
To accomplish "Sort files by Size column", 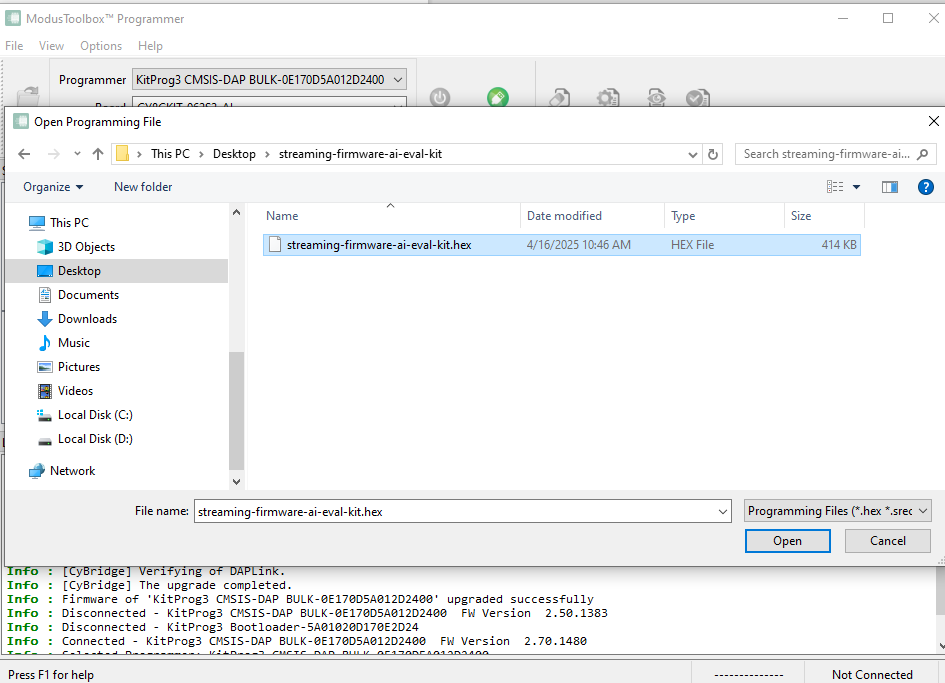I will pos(824,216).
